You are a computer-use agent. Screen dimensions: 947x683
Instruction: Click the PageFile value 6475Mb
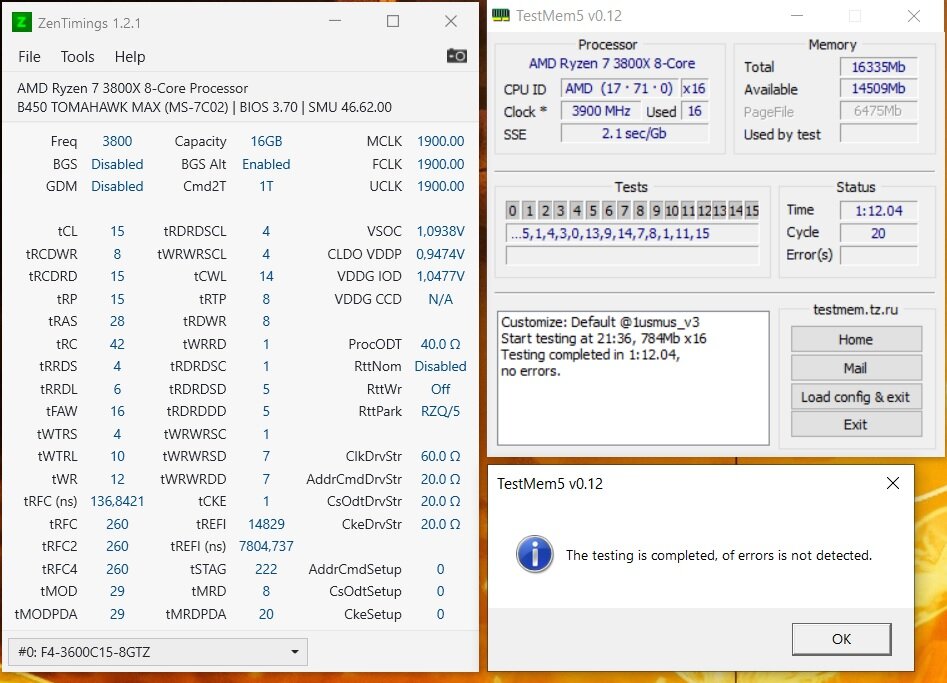878,111
